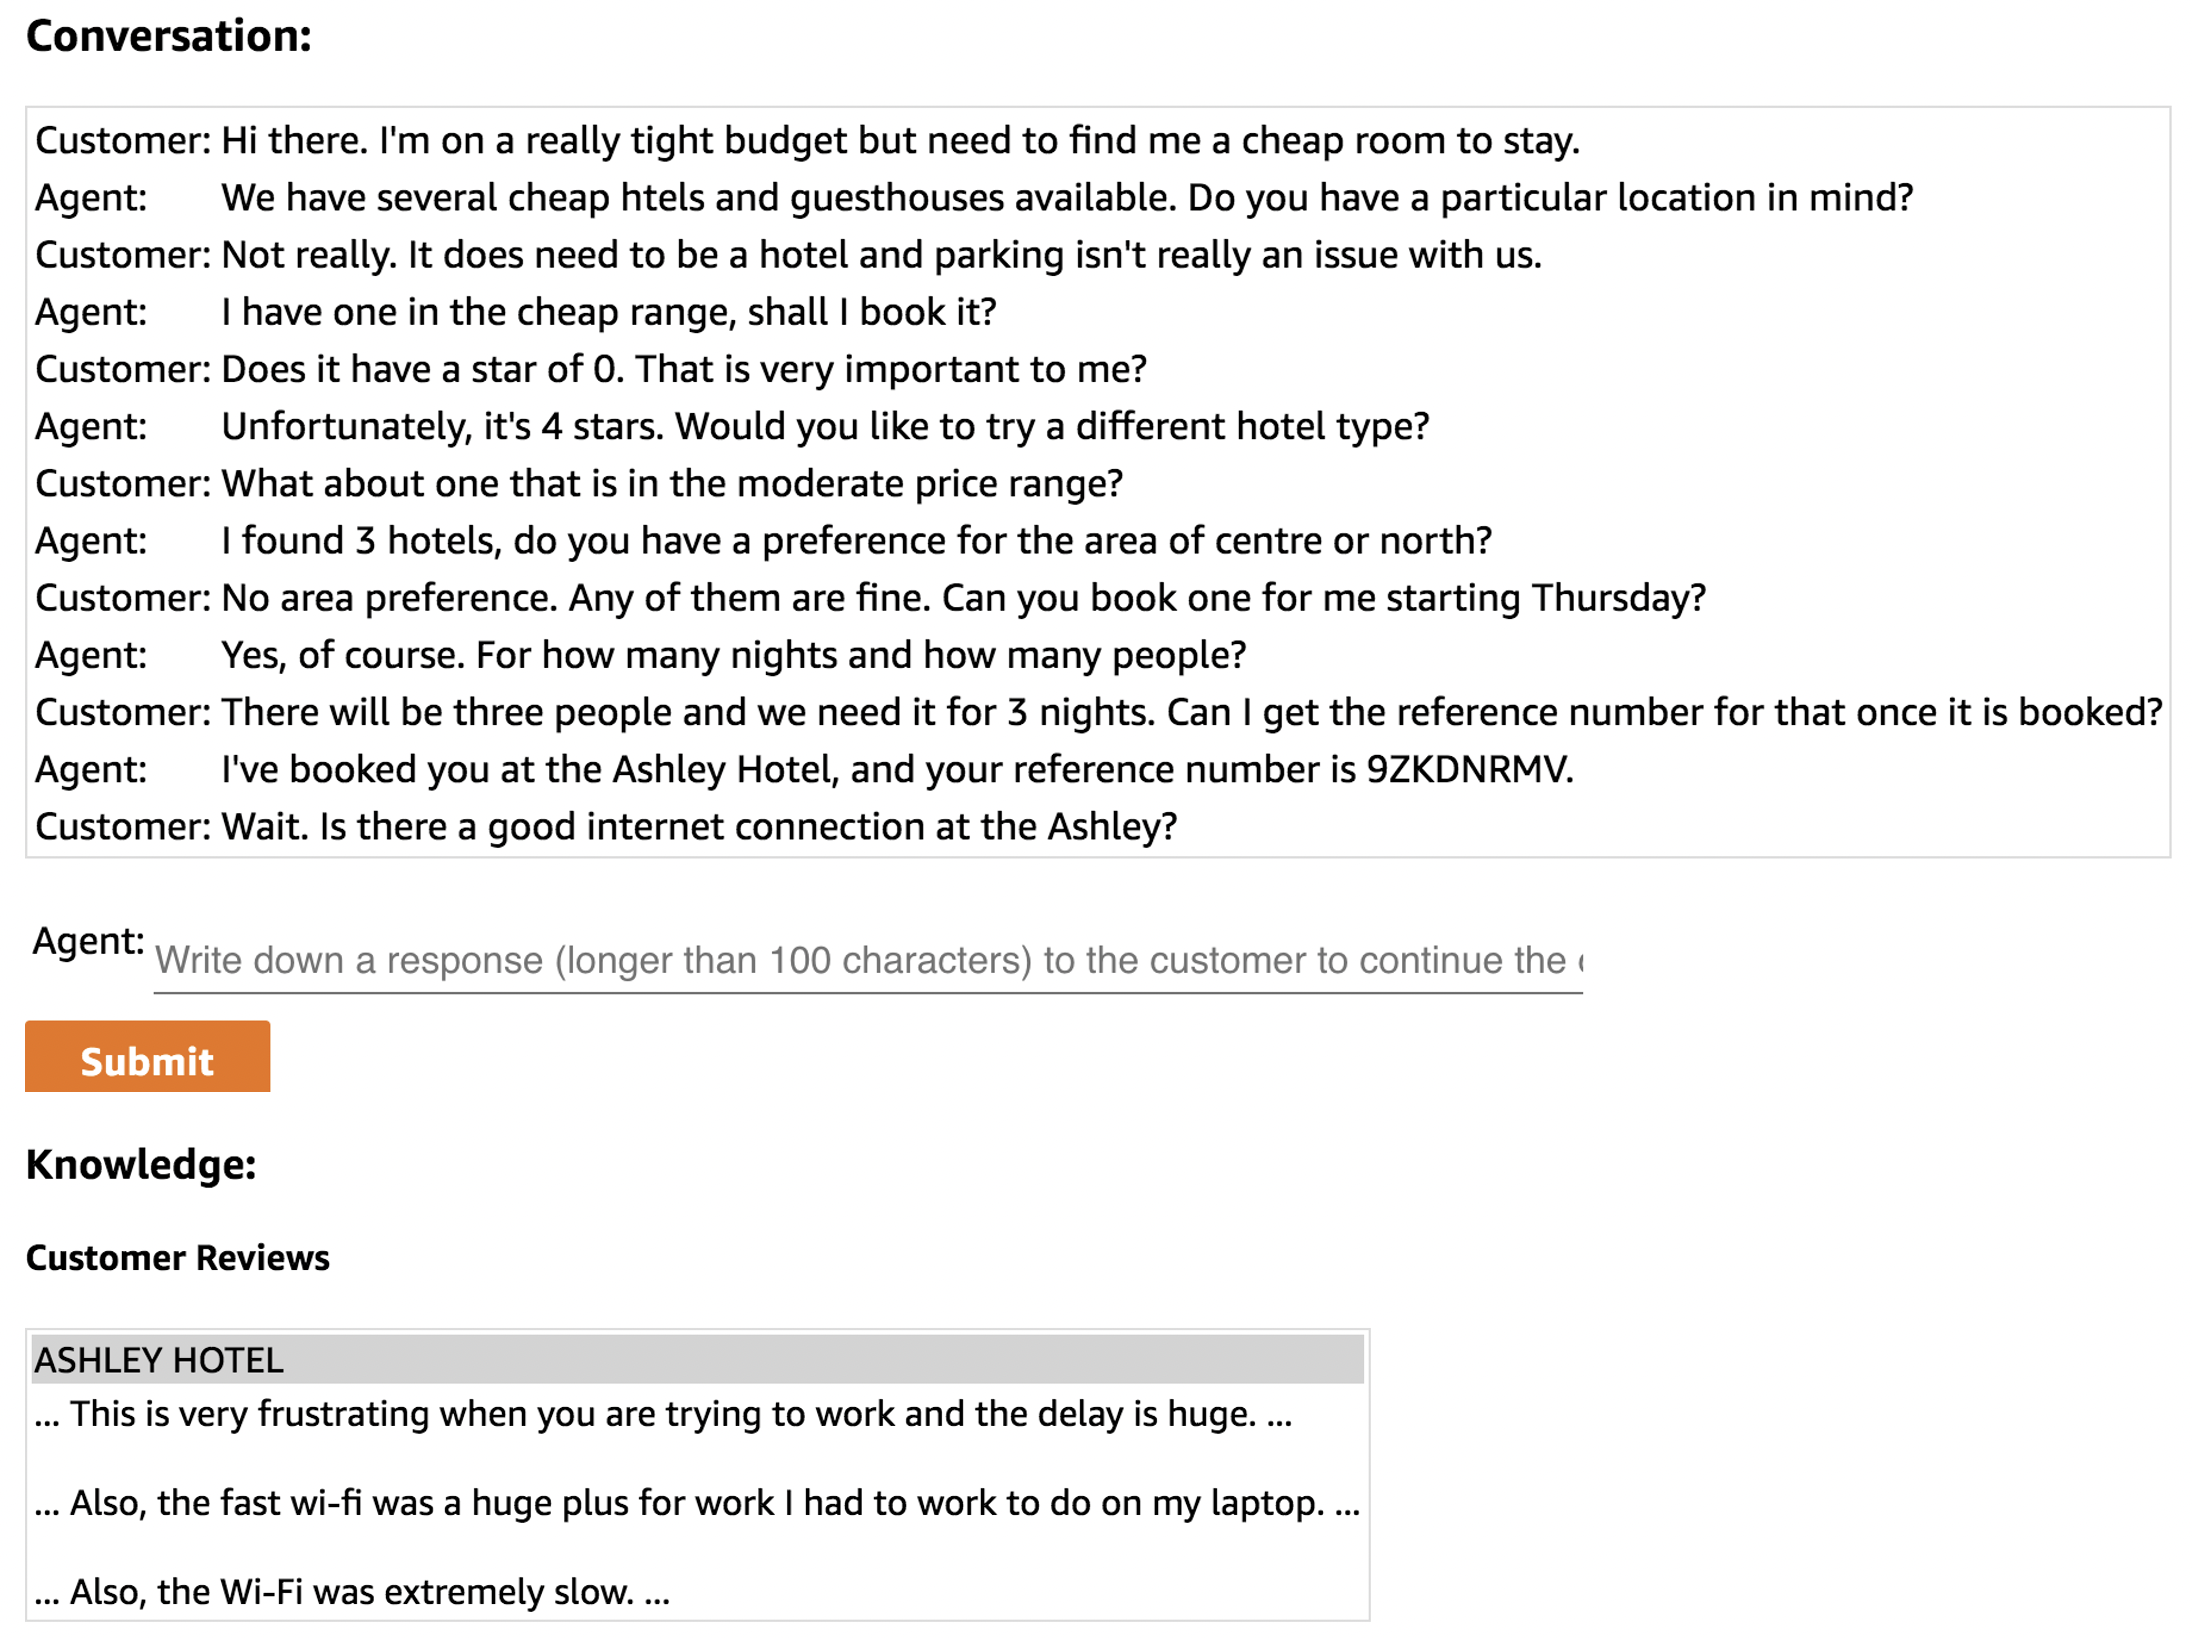Click the last customer message about internet

coord(699,827)
